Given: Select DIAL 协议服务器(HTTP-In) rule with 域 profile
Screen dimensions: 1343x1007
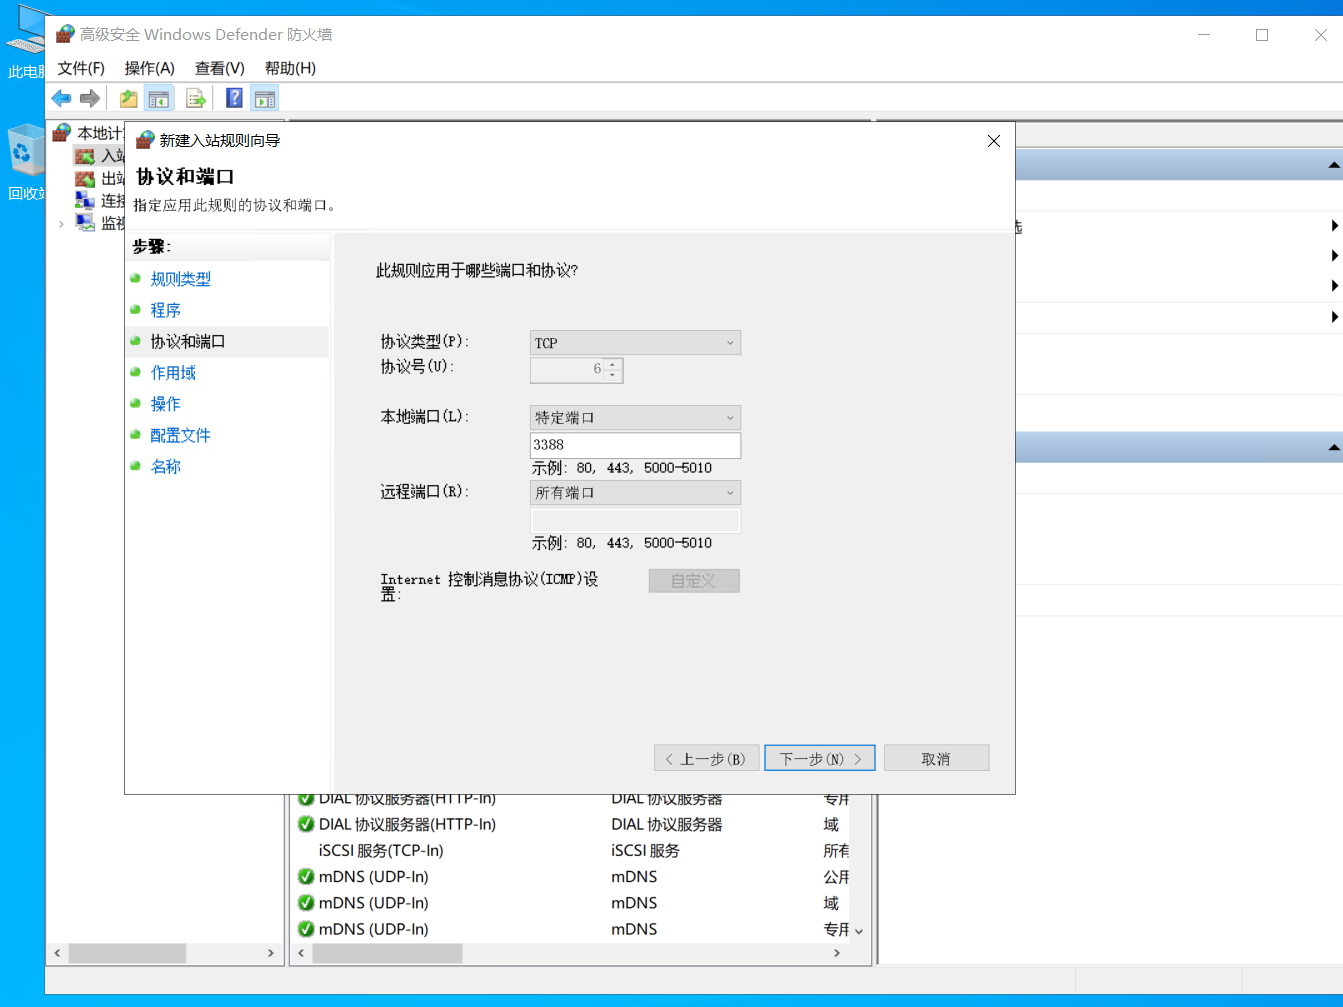Looking at the screenshot, I should [x=407, y=824].
